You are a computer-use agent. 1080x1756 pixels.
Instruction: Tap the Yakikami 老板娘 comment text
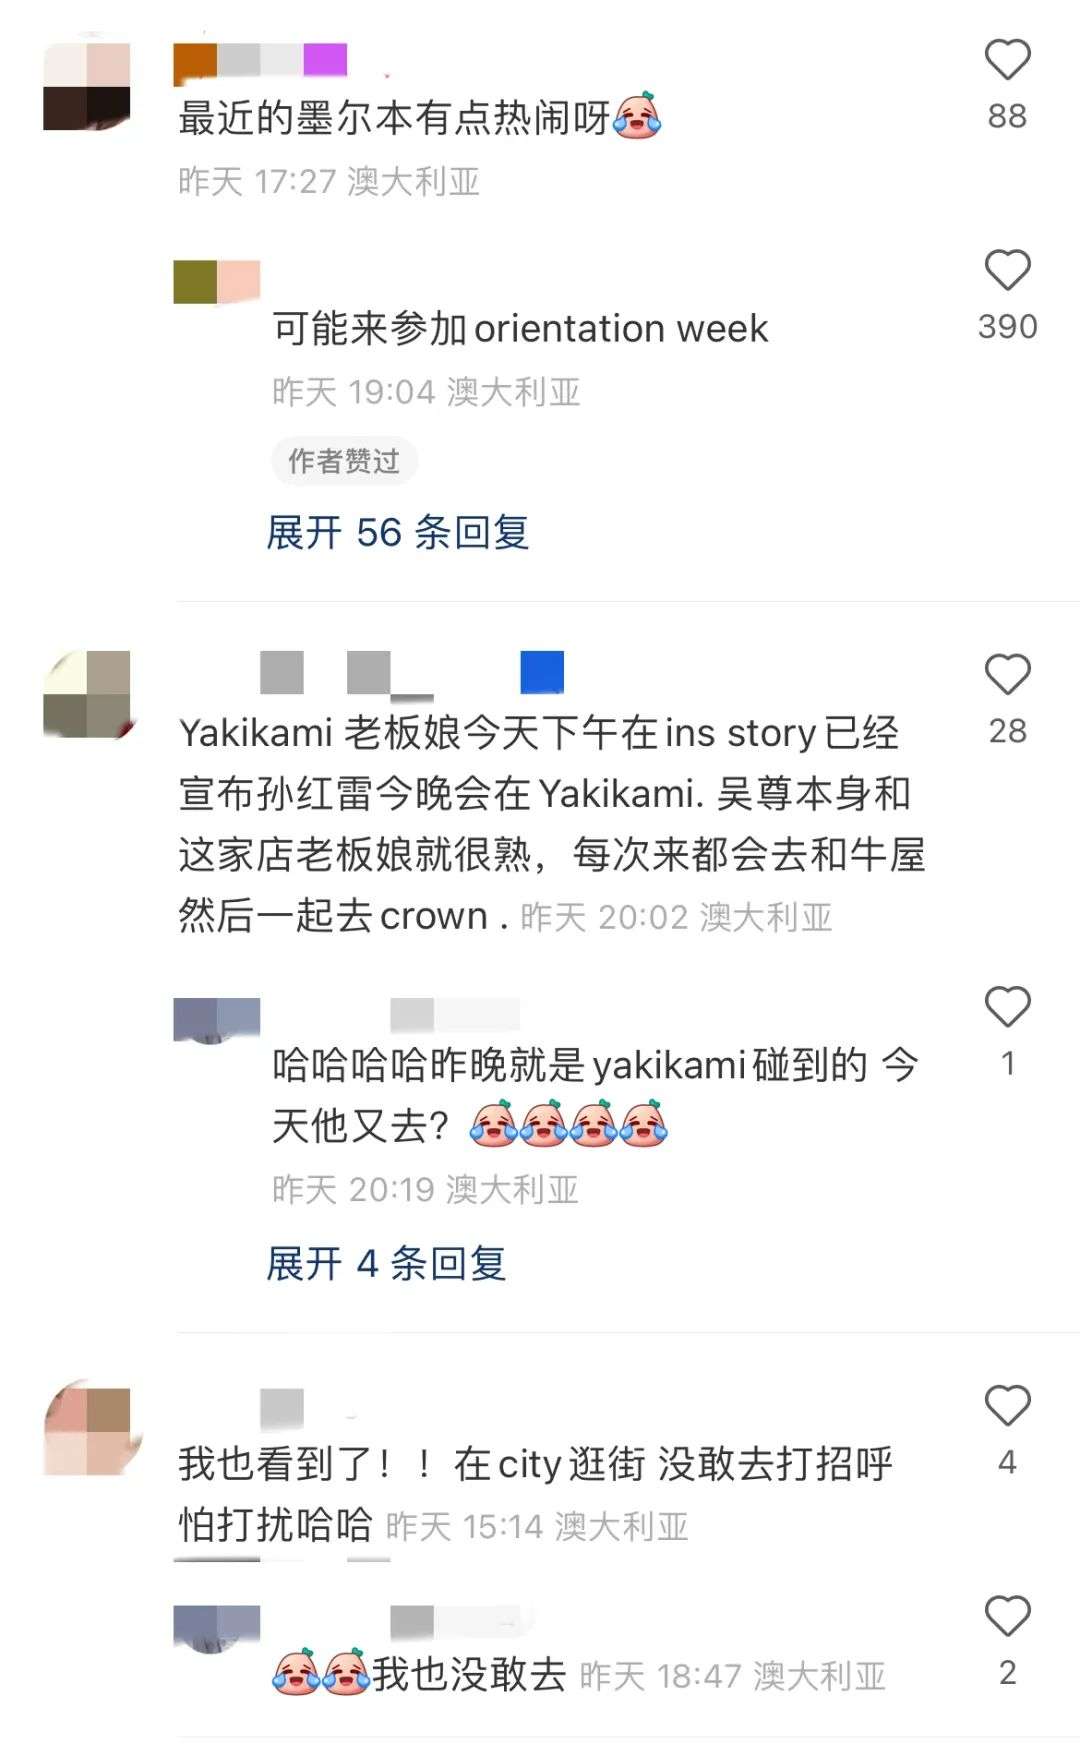552,823
